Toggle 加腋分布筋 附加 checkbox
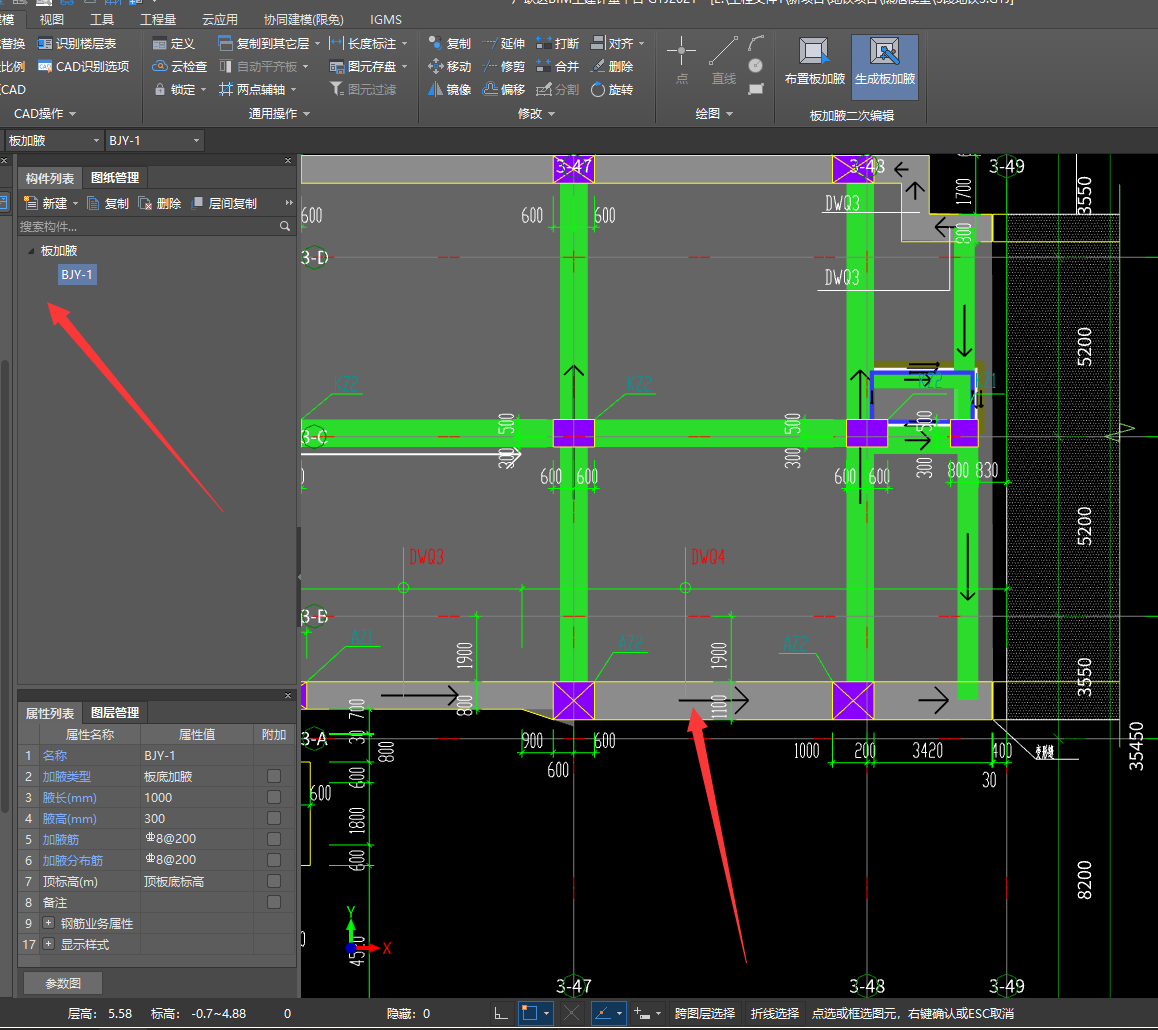 pos(274,860)
